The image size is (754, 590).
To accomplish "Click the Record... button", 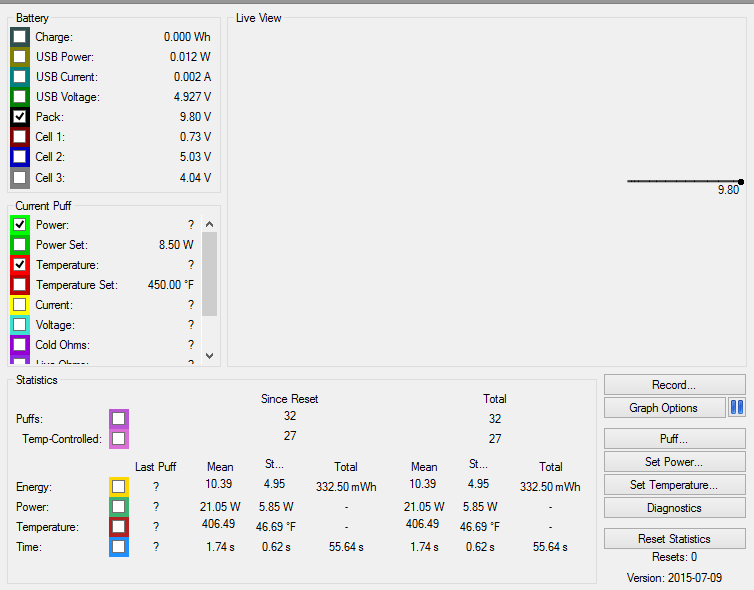I will pyautogui.click(x=674, y=385).
